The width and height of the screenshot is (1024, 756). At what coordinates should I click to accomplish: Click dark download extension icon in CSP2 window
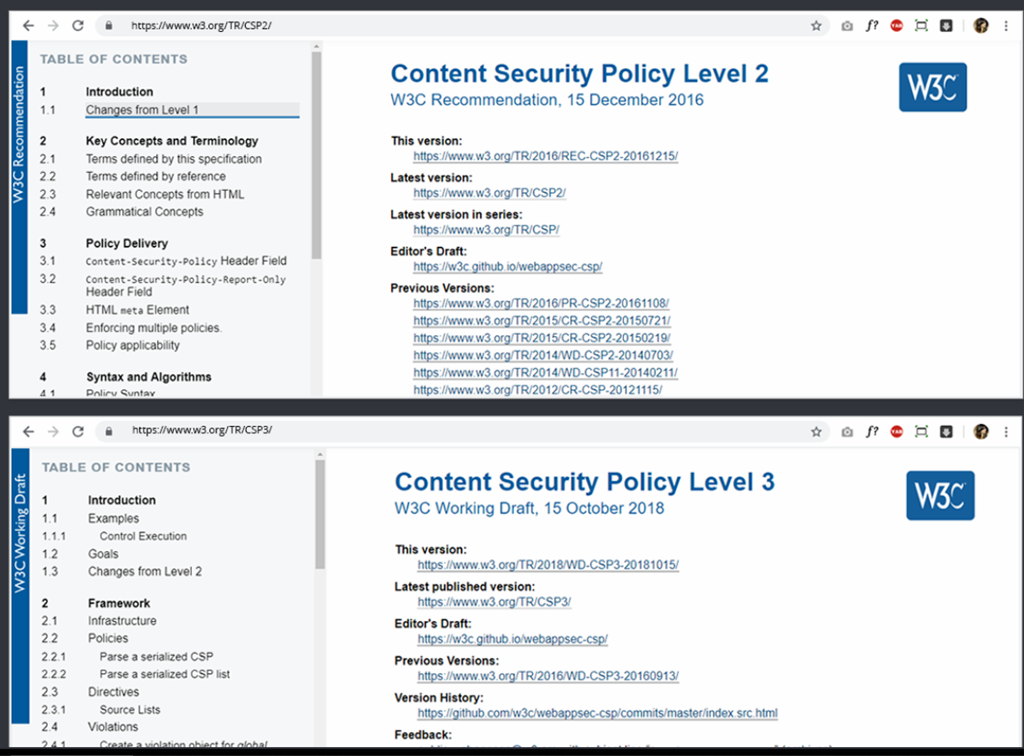coord(946,26)
